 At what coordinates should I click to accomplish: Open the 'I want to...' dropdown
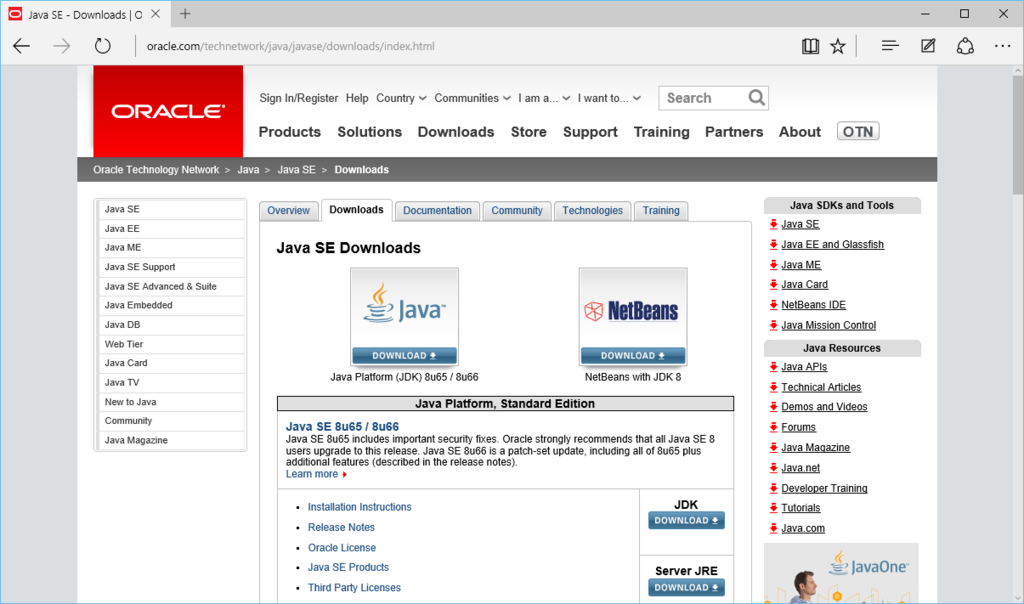[609, 98]
